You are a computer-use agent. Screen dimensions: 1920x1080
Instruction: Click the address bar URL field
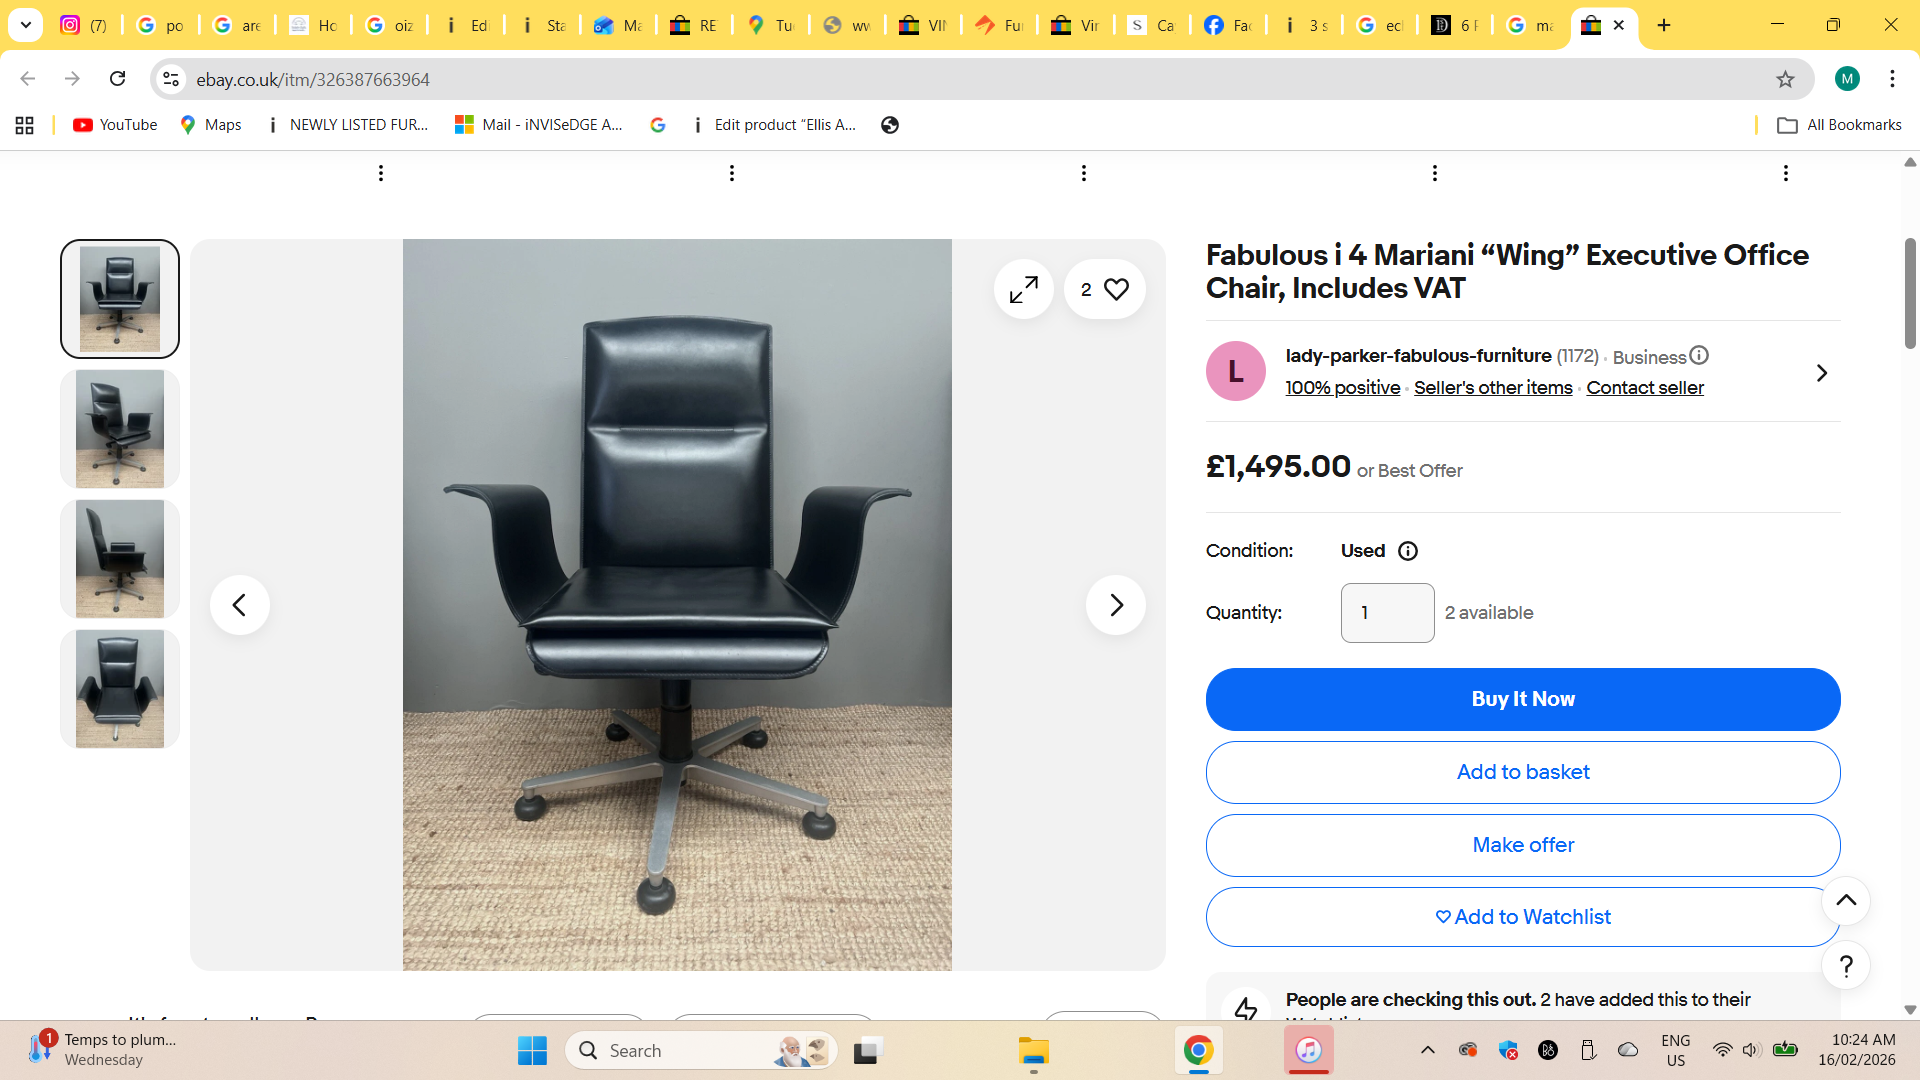980,79
